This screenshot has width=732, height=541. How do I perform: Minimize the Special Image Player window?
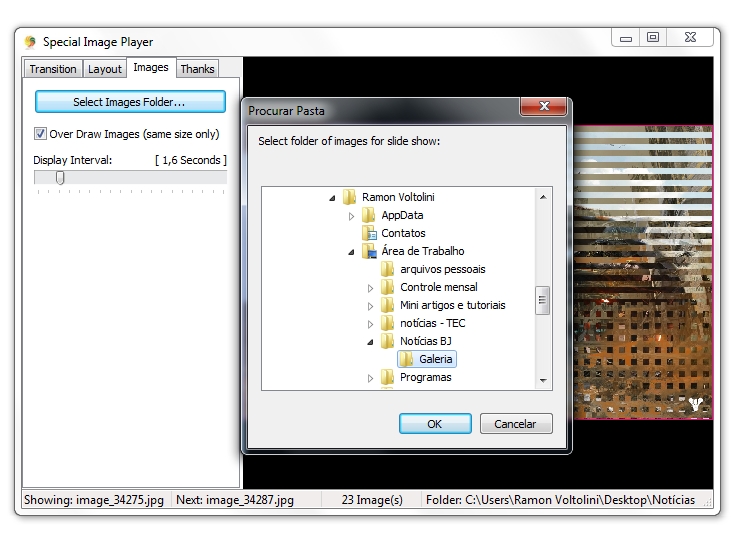pos(626,37)
